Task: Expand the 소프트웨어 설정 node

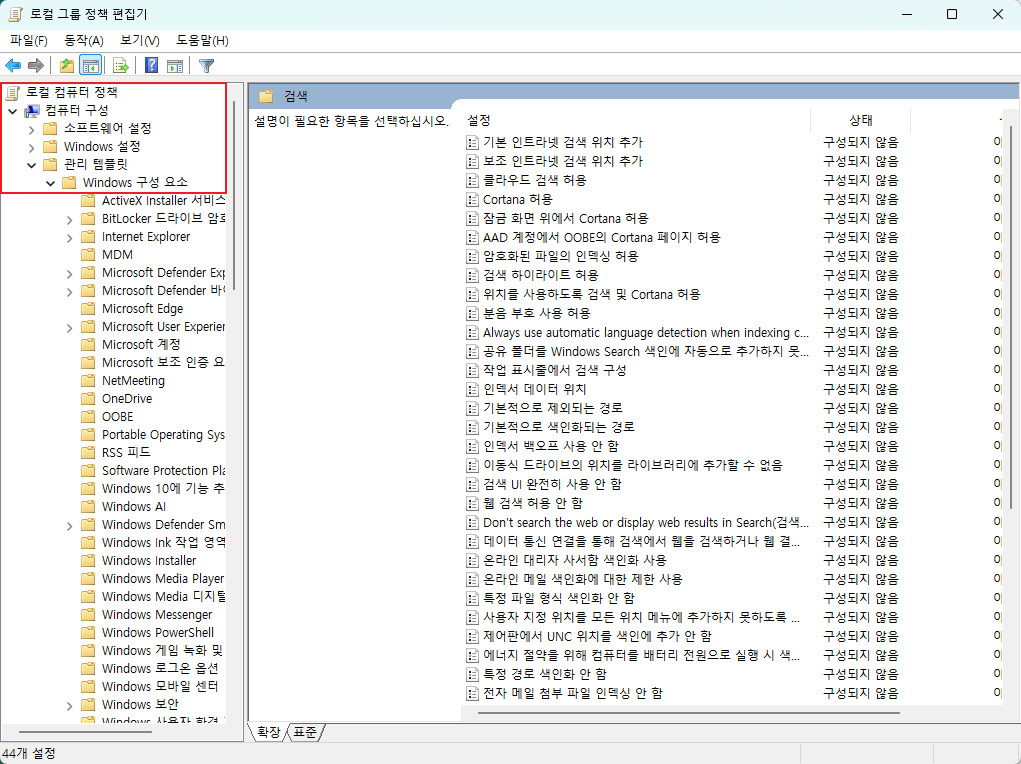Action: (31, 129)
